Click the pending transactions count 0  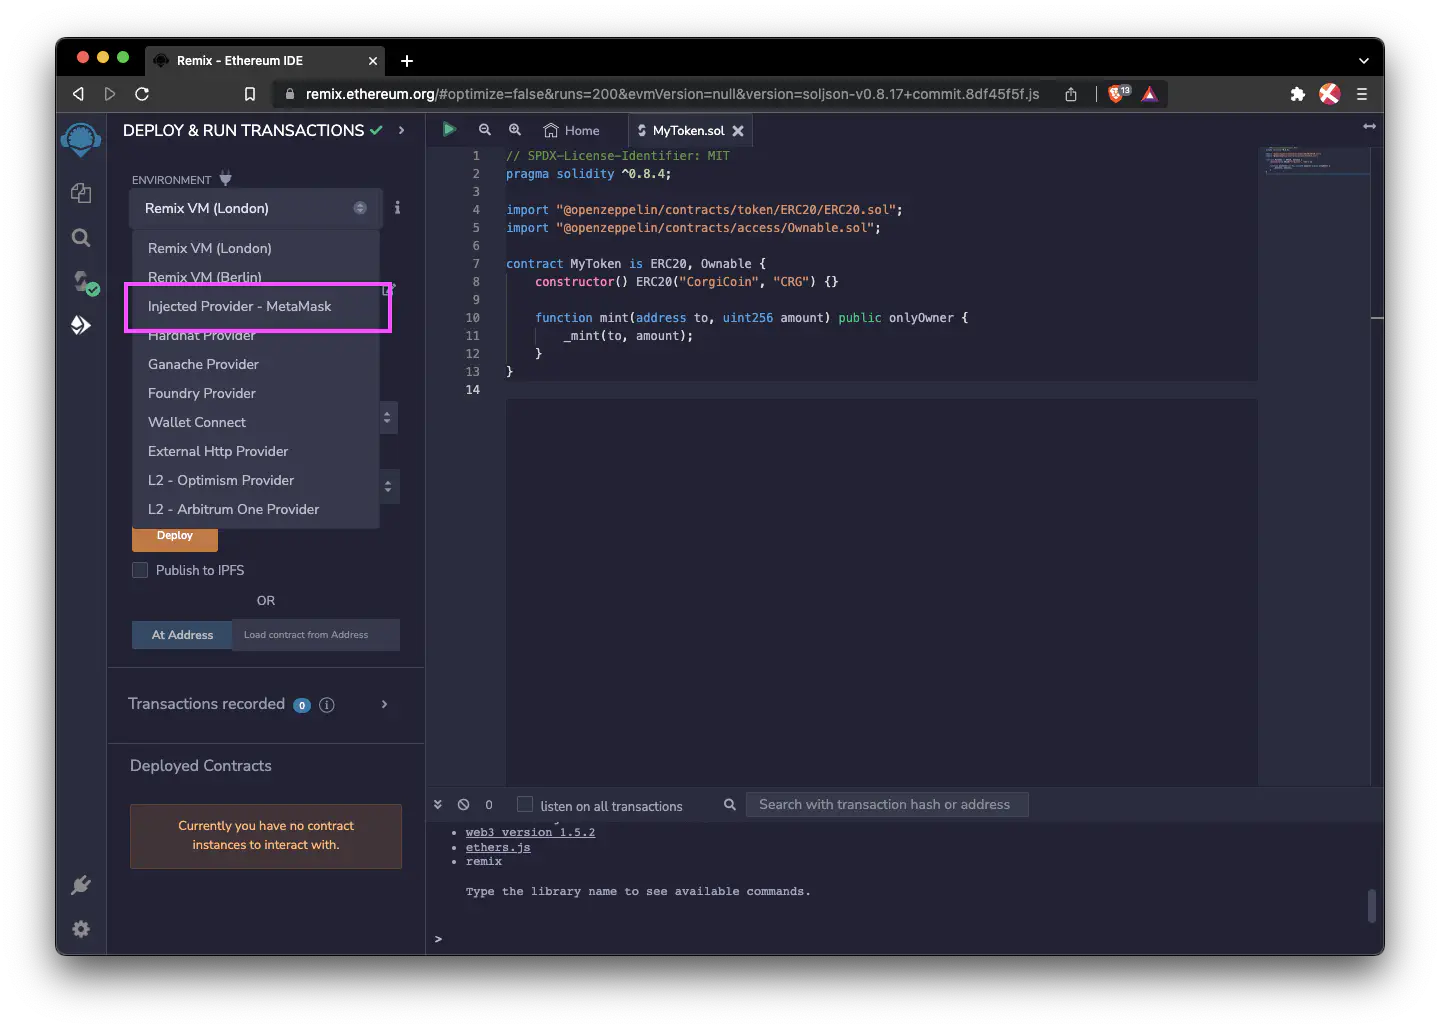(x=489, y=805)
